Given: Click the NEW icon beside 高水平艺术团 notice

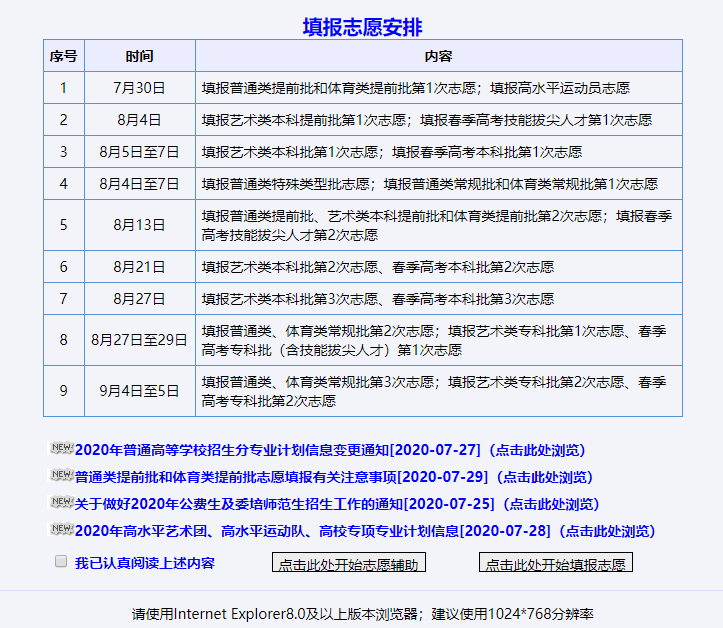Looking at the screenshot, I should pyautogui.click(x=61, y=530).
